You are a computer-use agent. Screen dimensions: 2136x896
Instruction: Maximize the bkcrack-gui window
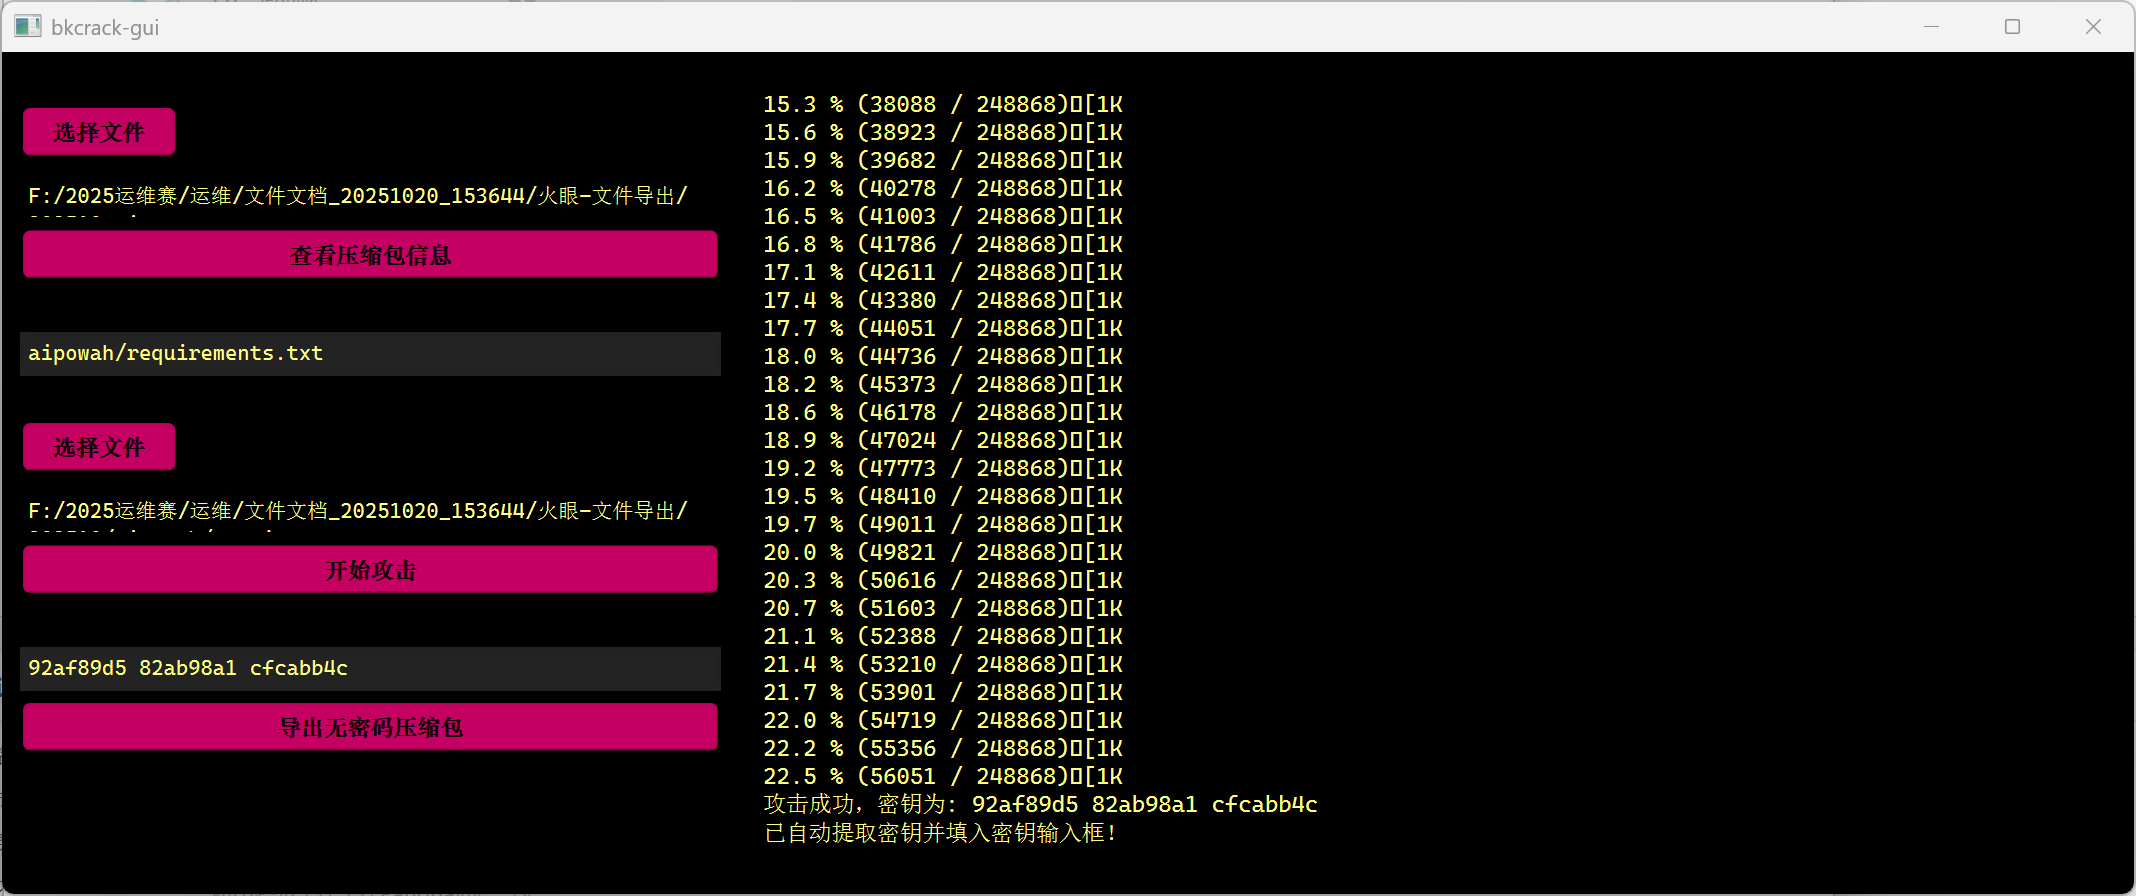[2012, 27]
